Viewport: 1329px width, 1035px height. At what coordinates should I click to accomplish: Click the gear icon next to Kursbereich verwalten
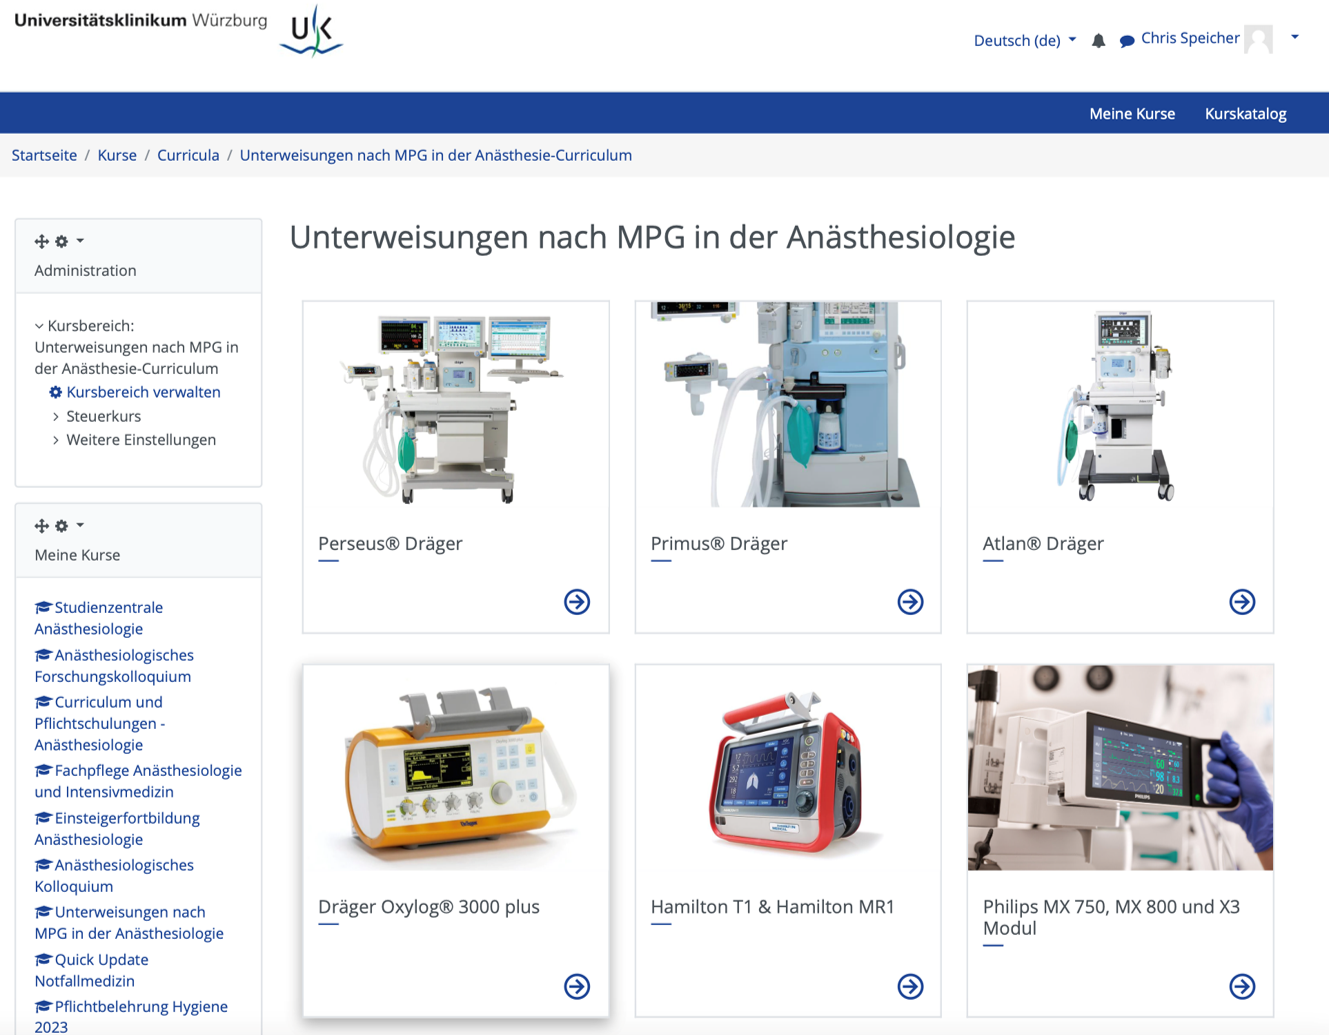[56, 392]
